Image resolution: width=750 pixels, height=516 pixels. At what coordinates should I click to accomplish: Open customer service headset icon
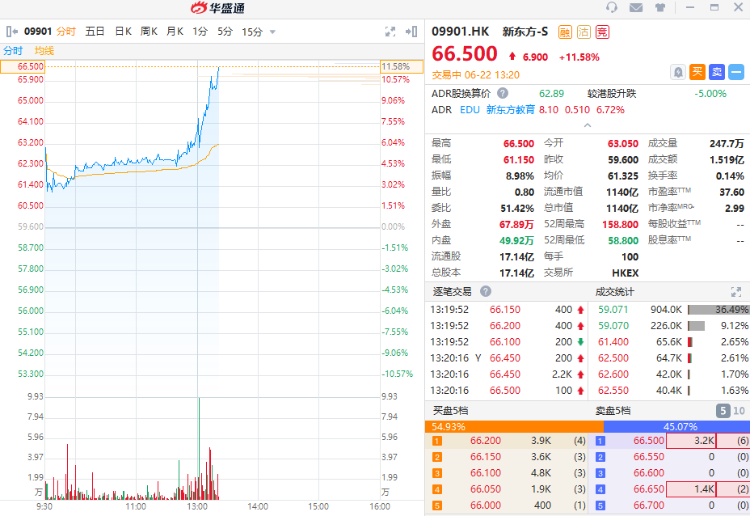611,8
